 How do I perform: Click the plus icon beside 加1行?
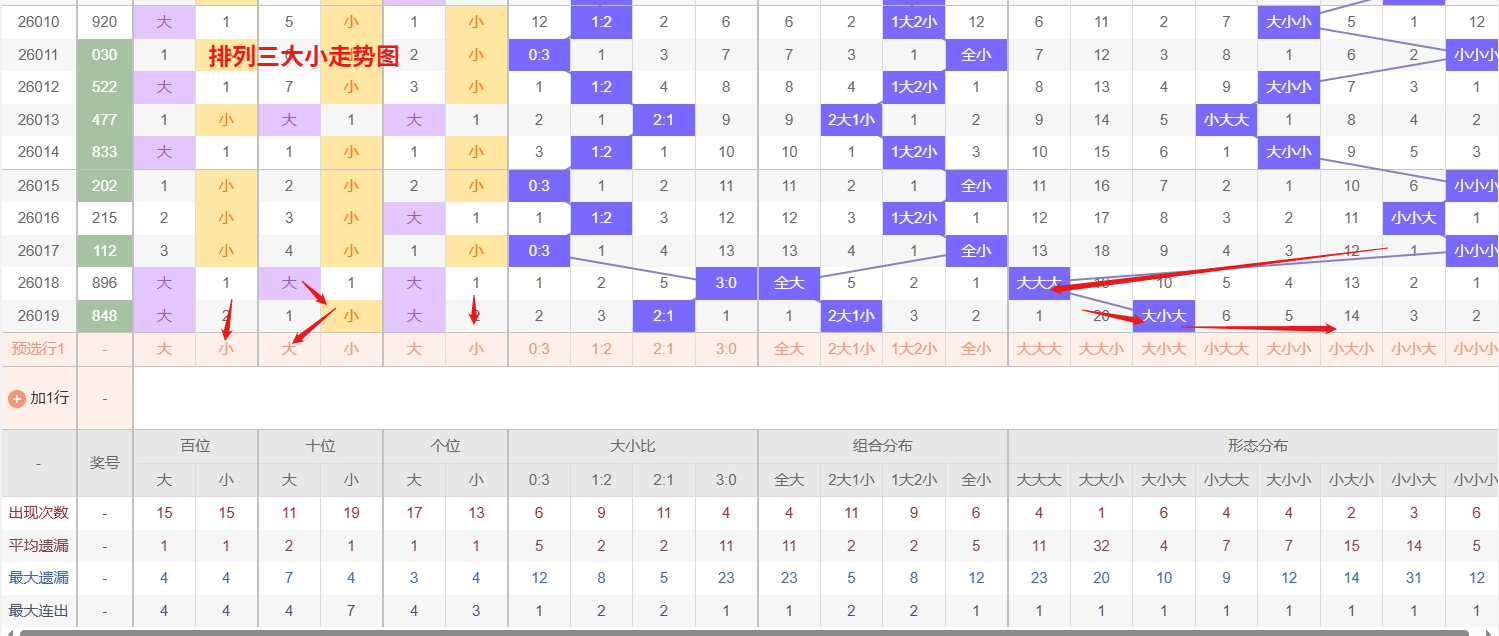[17, 398]
